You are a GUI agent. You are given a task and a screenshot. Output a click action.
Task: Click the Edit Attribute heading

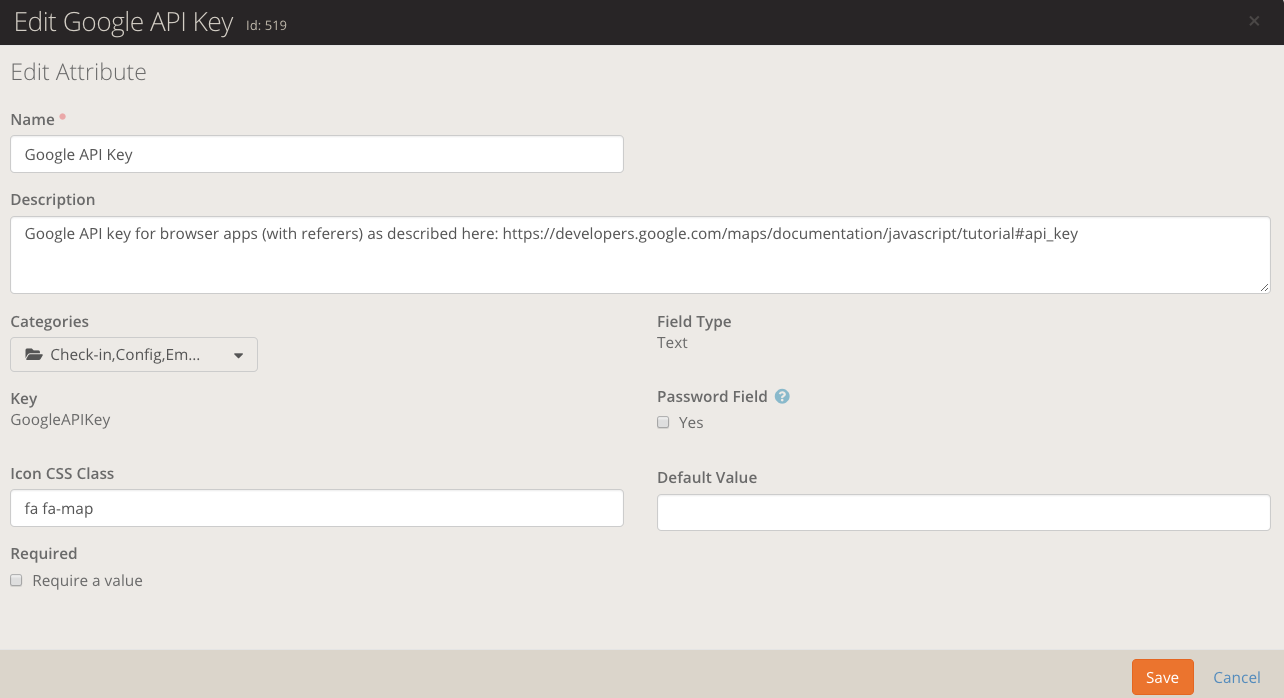coord(78,72)
